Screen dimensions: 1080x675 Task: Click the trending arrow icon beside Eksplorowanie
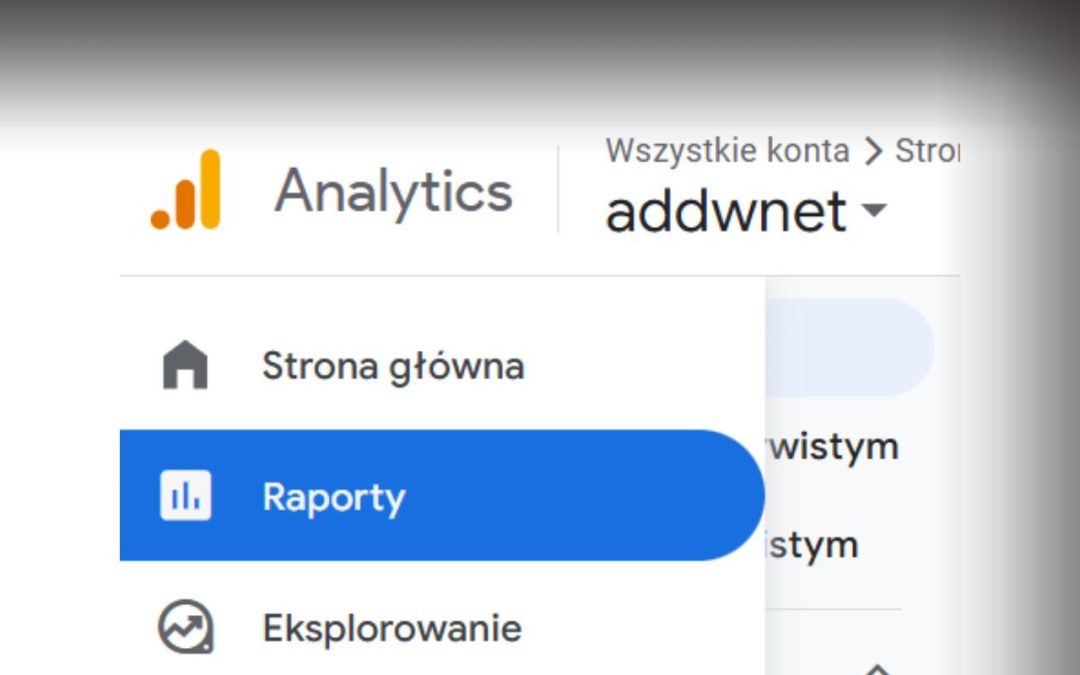click(186, 628)
